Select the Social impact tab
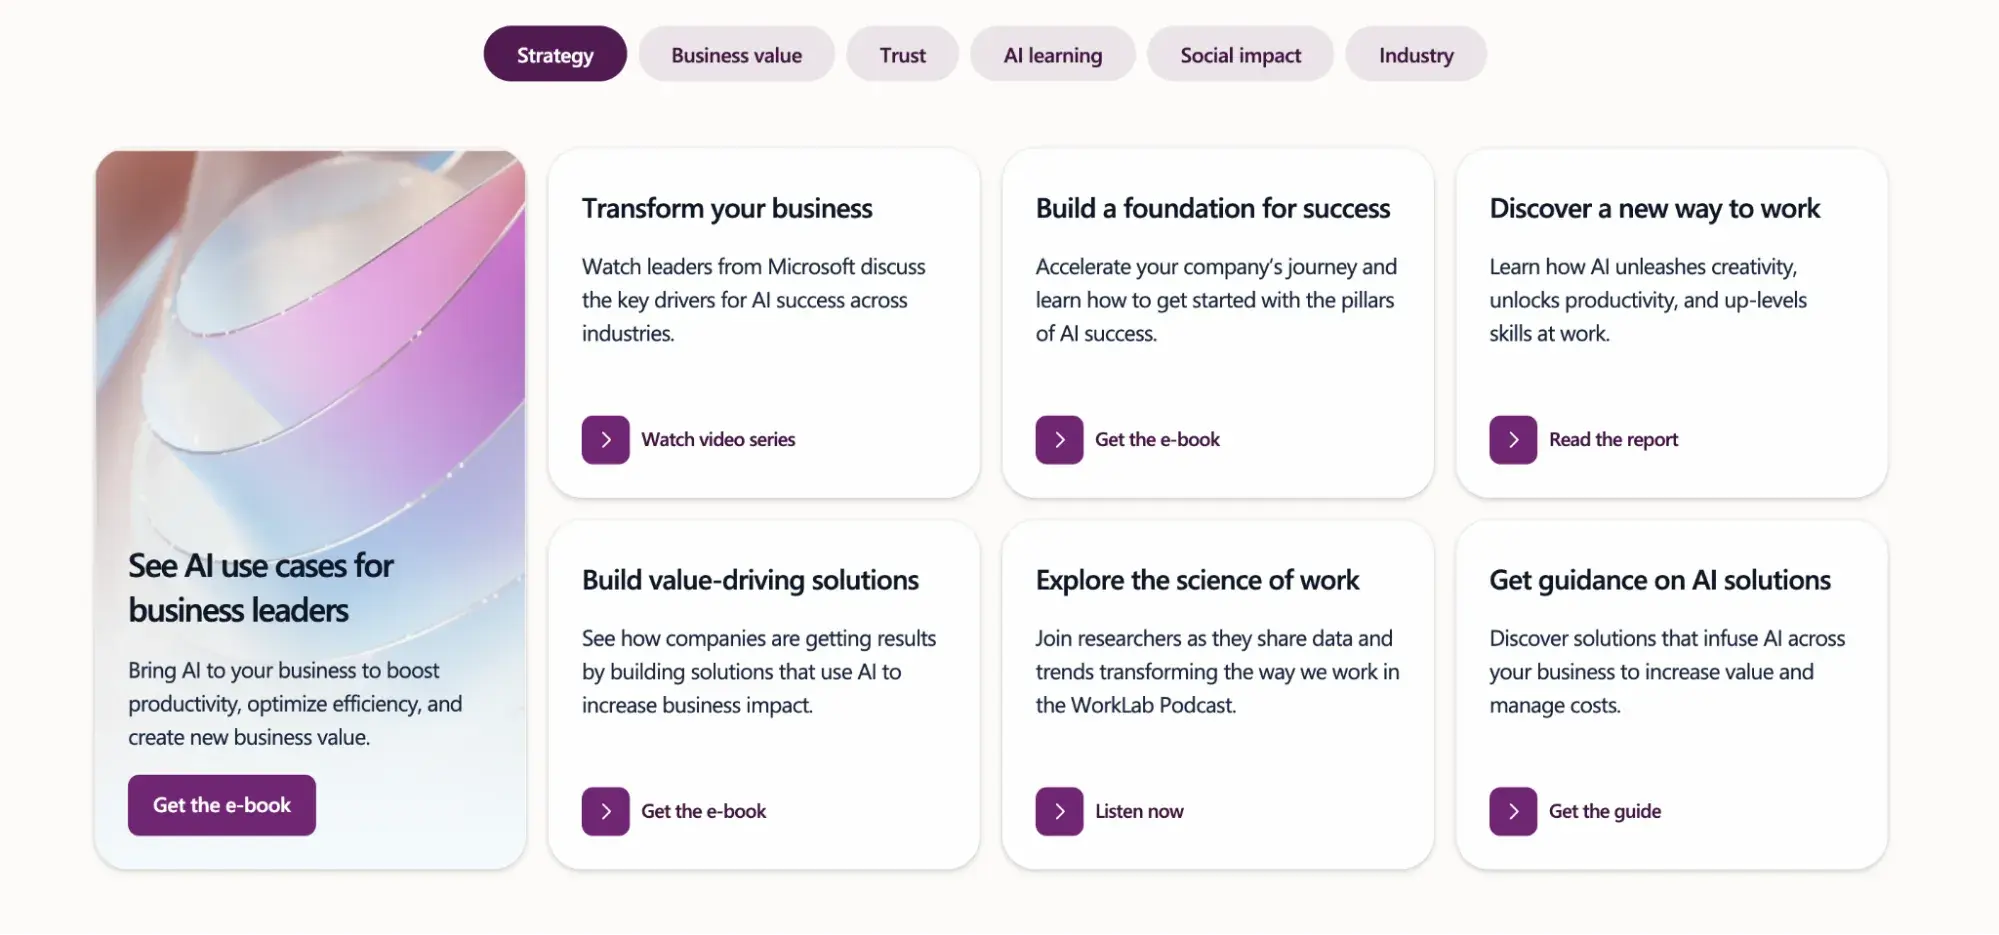The image size is (1999, 935). pos(1240,55)
